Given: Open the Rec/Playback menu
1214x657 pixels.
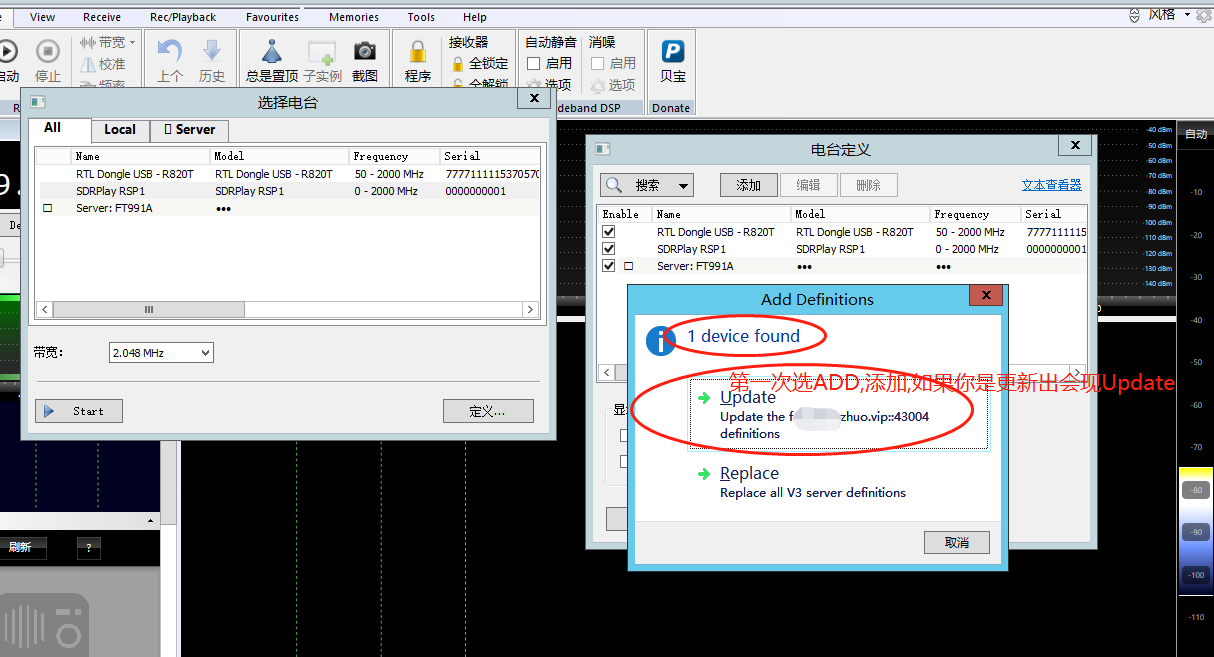Looking at the screenshot, I should point(183,17).
